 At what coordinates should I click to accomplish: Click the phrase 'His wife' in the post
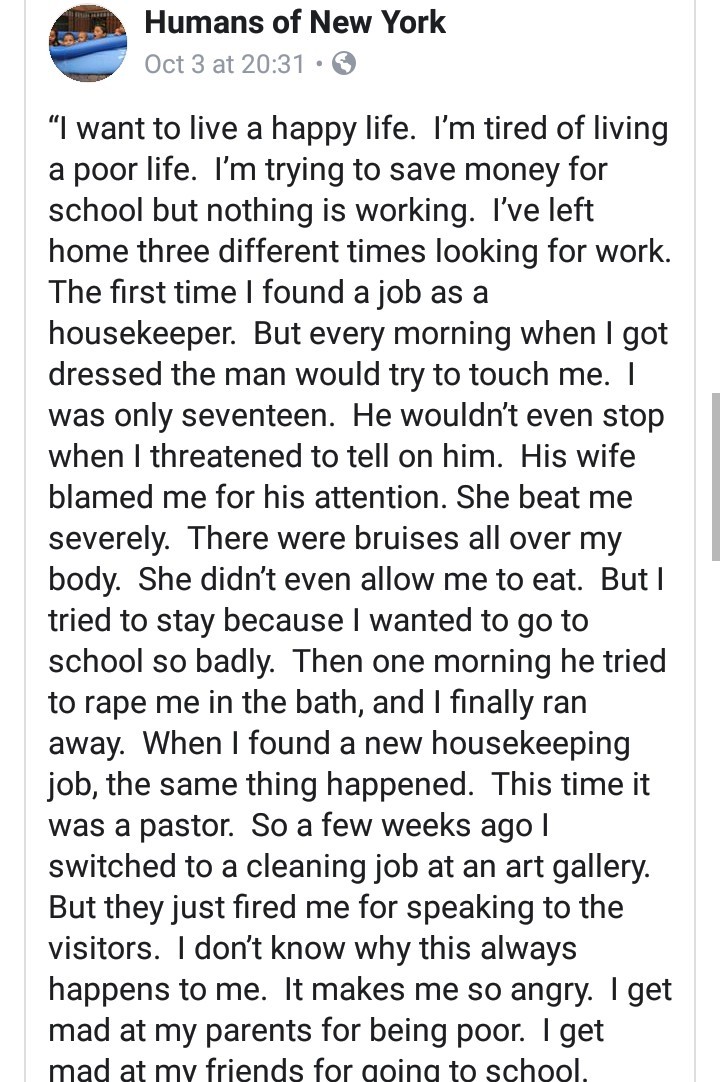(x=578, y=457)
